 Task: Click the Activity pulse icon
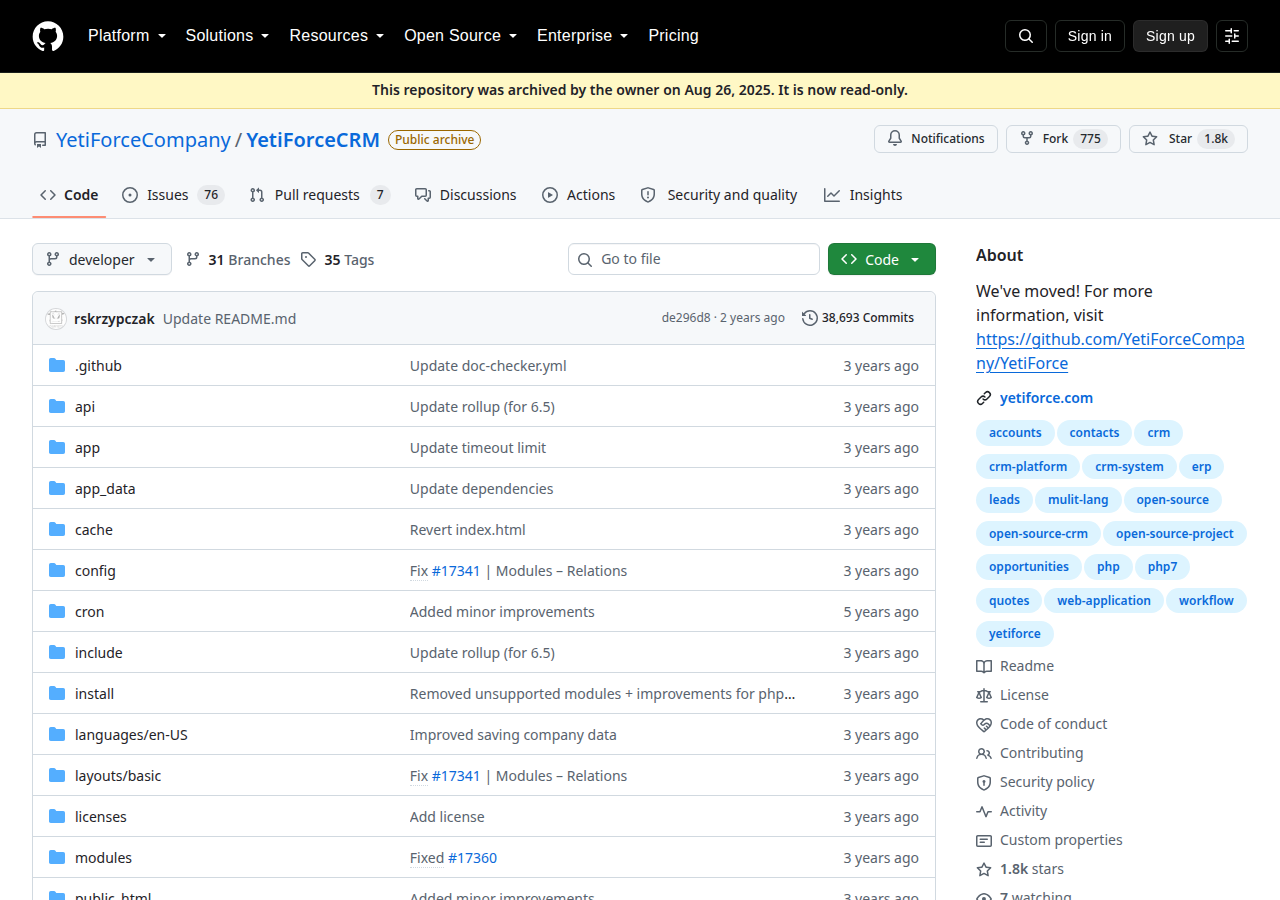[984, 811]
